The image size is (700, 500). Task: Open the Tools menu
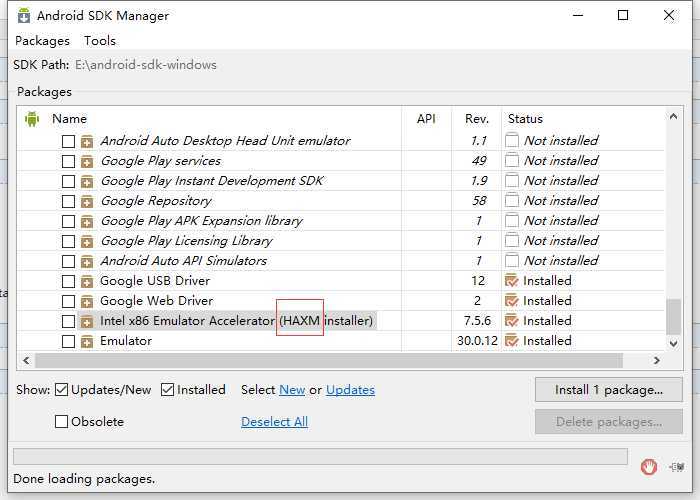tap(100, 41)
